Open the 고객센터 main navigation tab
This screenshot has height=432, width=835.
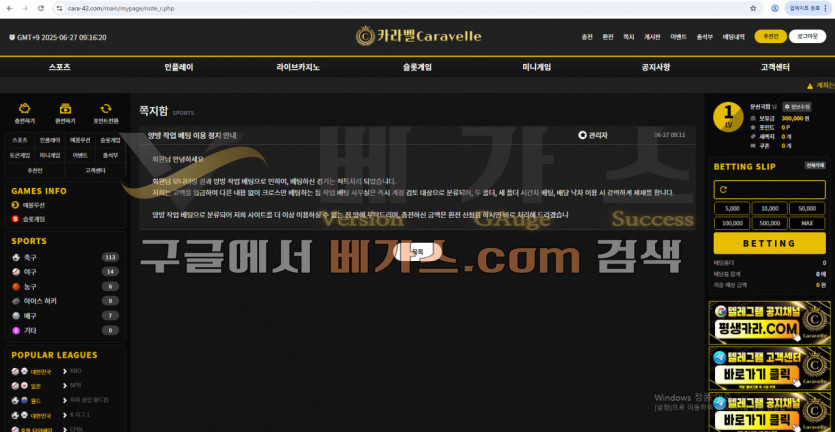click(775, 67)
